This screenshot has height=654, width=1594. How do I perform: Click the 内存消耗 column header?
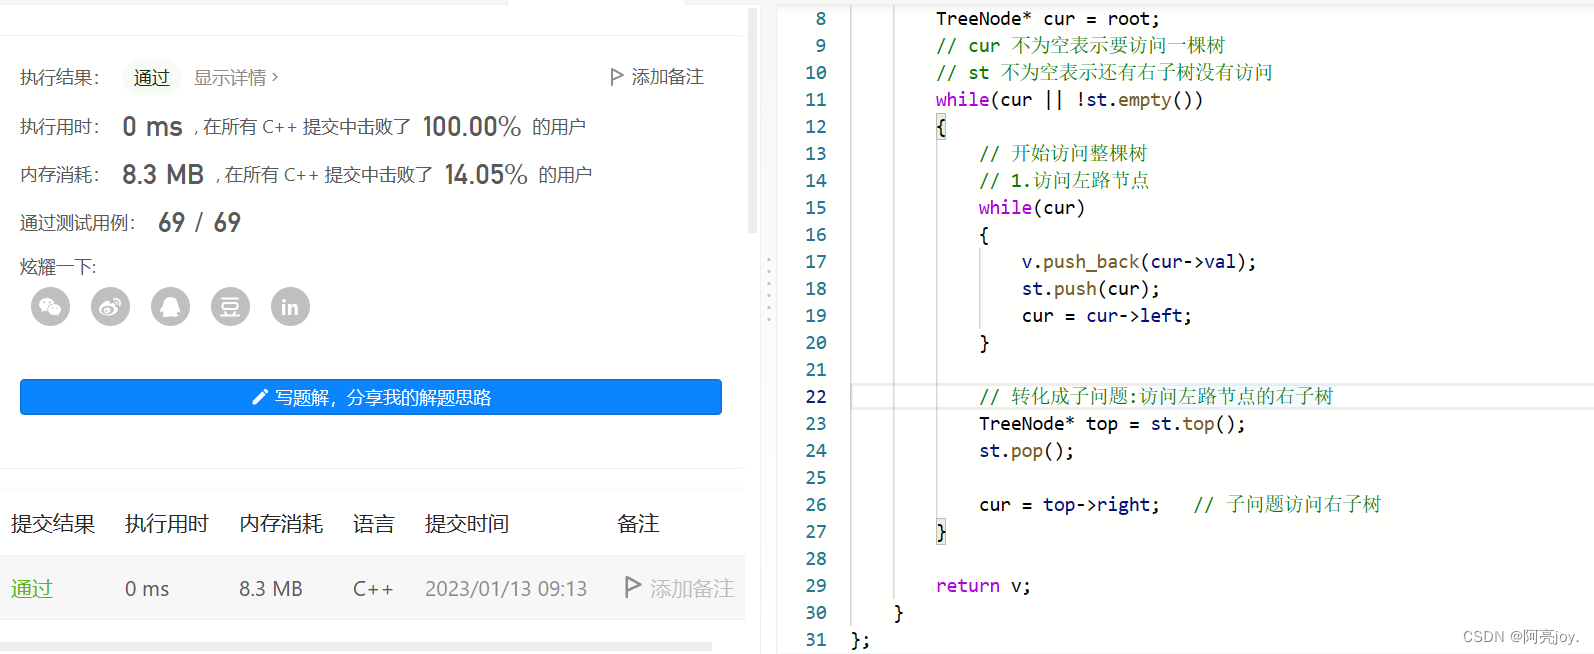click(x=281, y=524)
